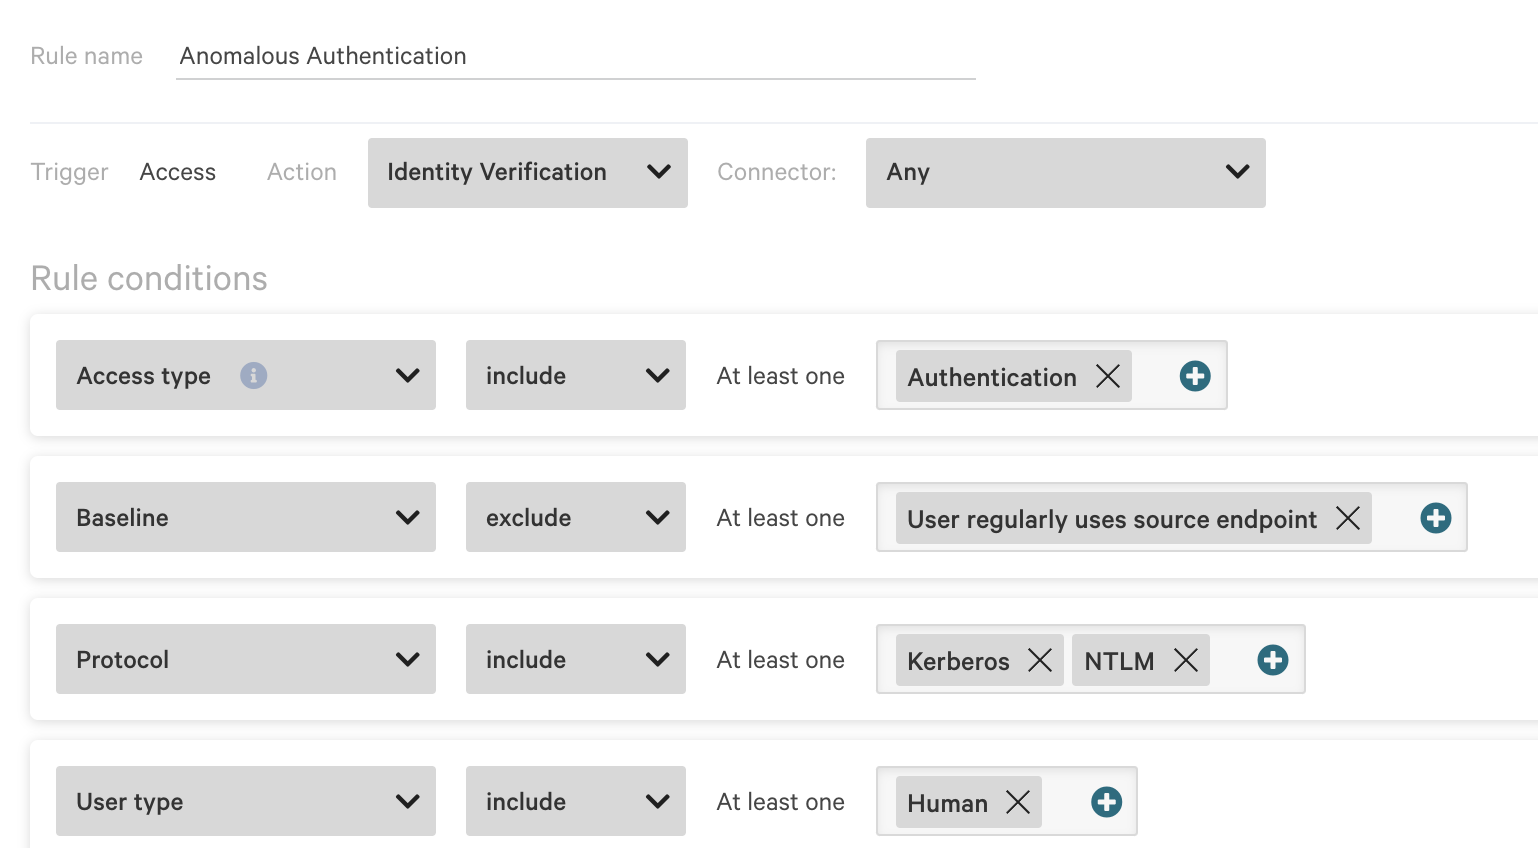Change the User type include operator dropdown
This screenshot has width=1538, height=848.
575,801
